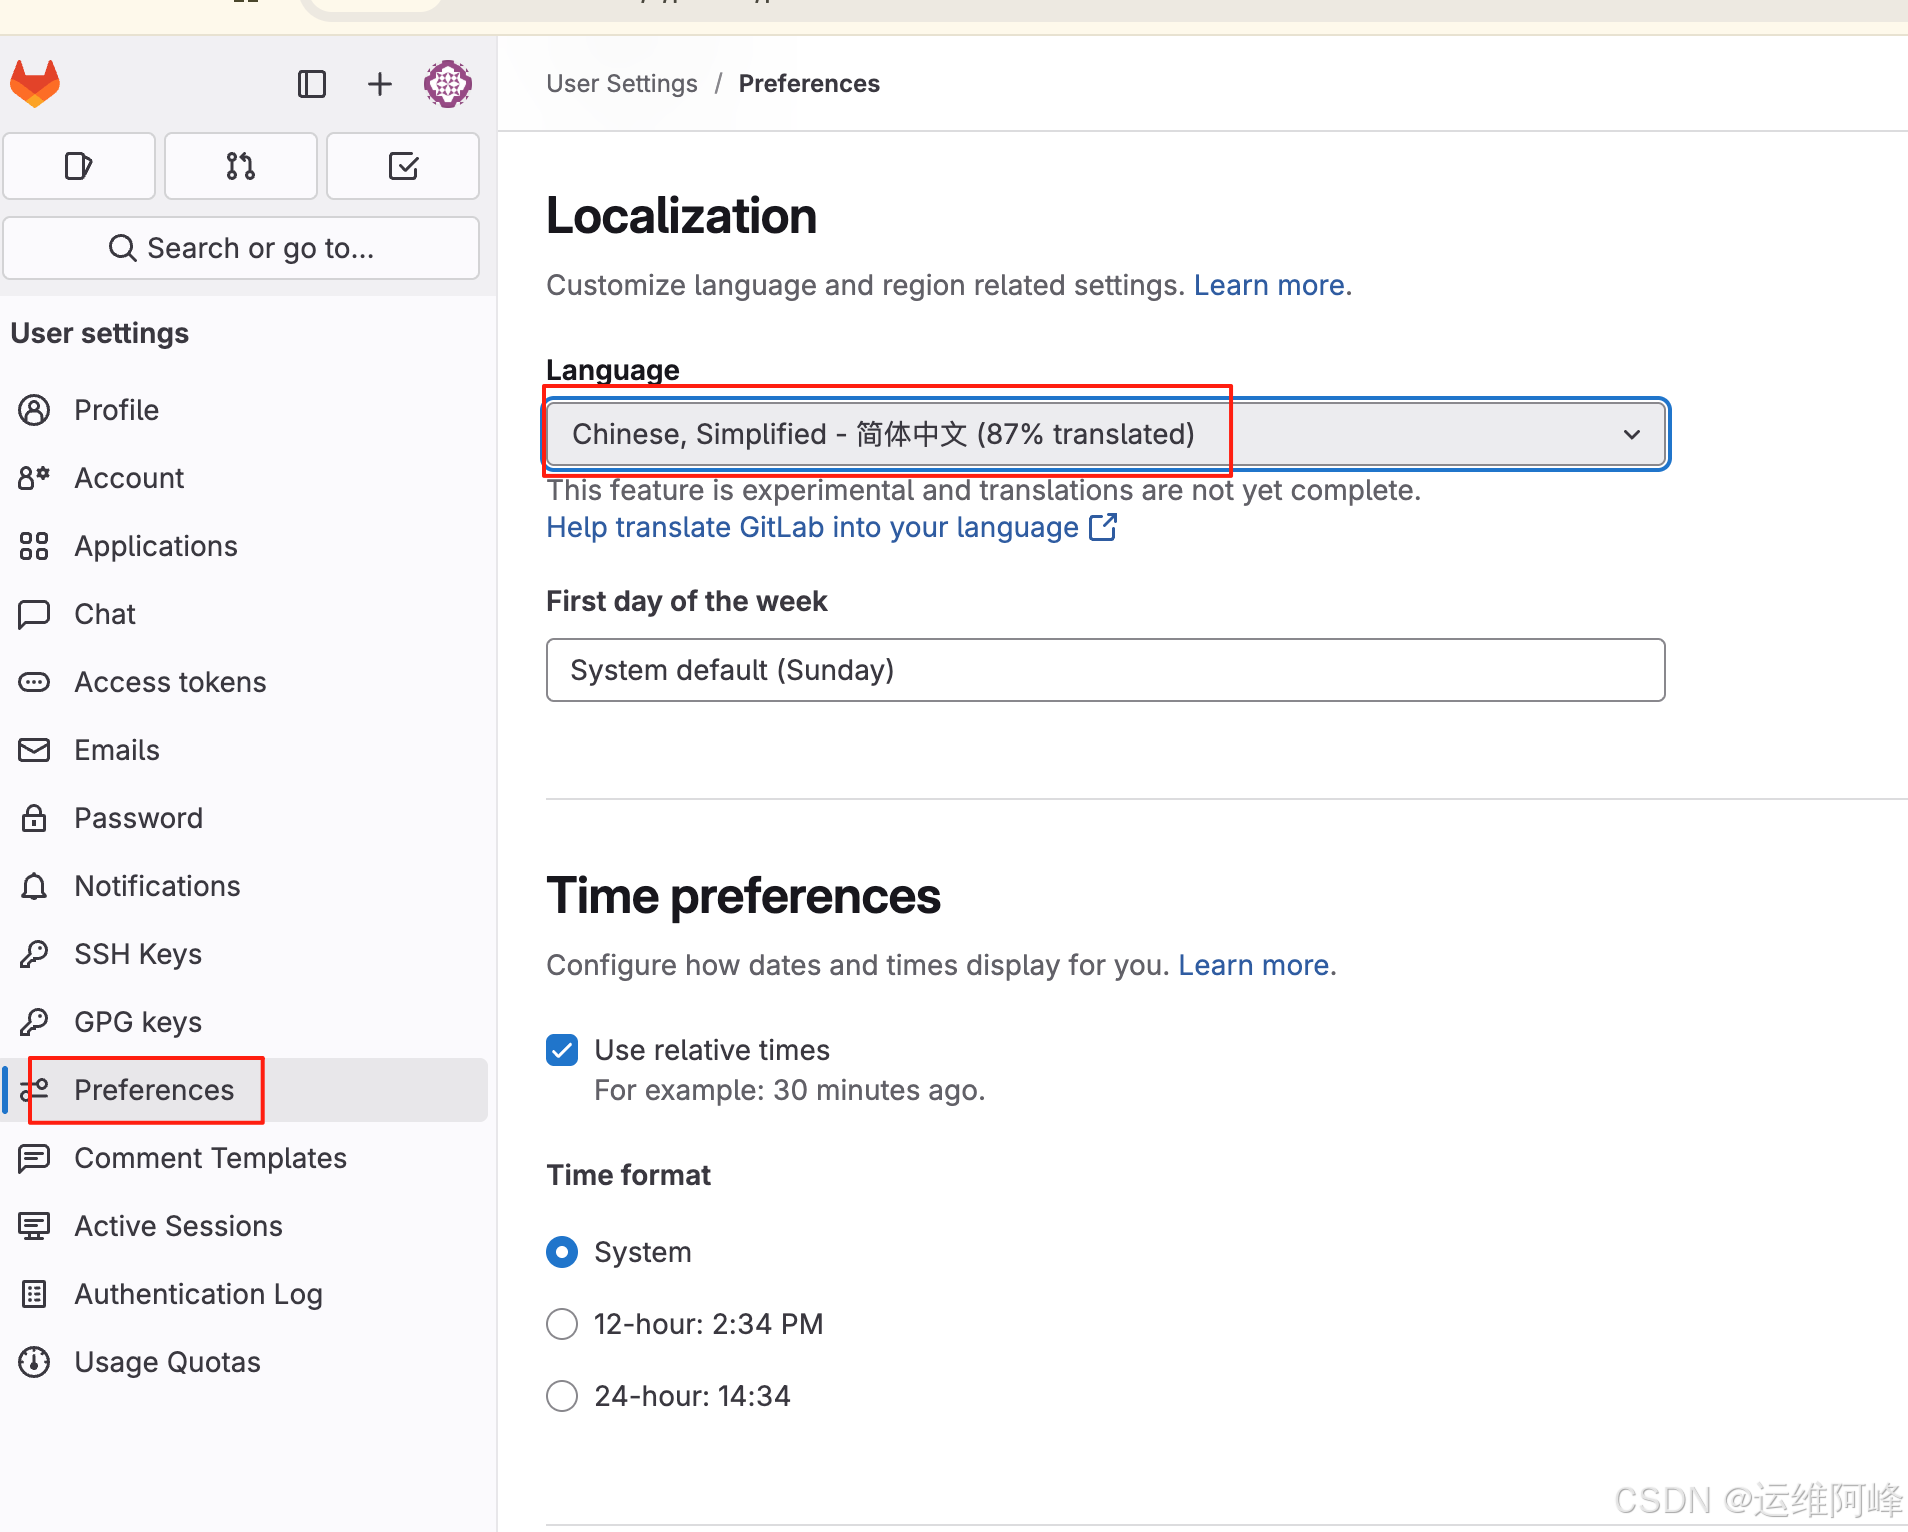
Task: Open the to-do list icon
Action: point(402,165)
